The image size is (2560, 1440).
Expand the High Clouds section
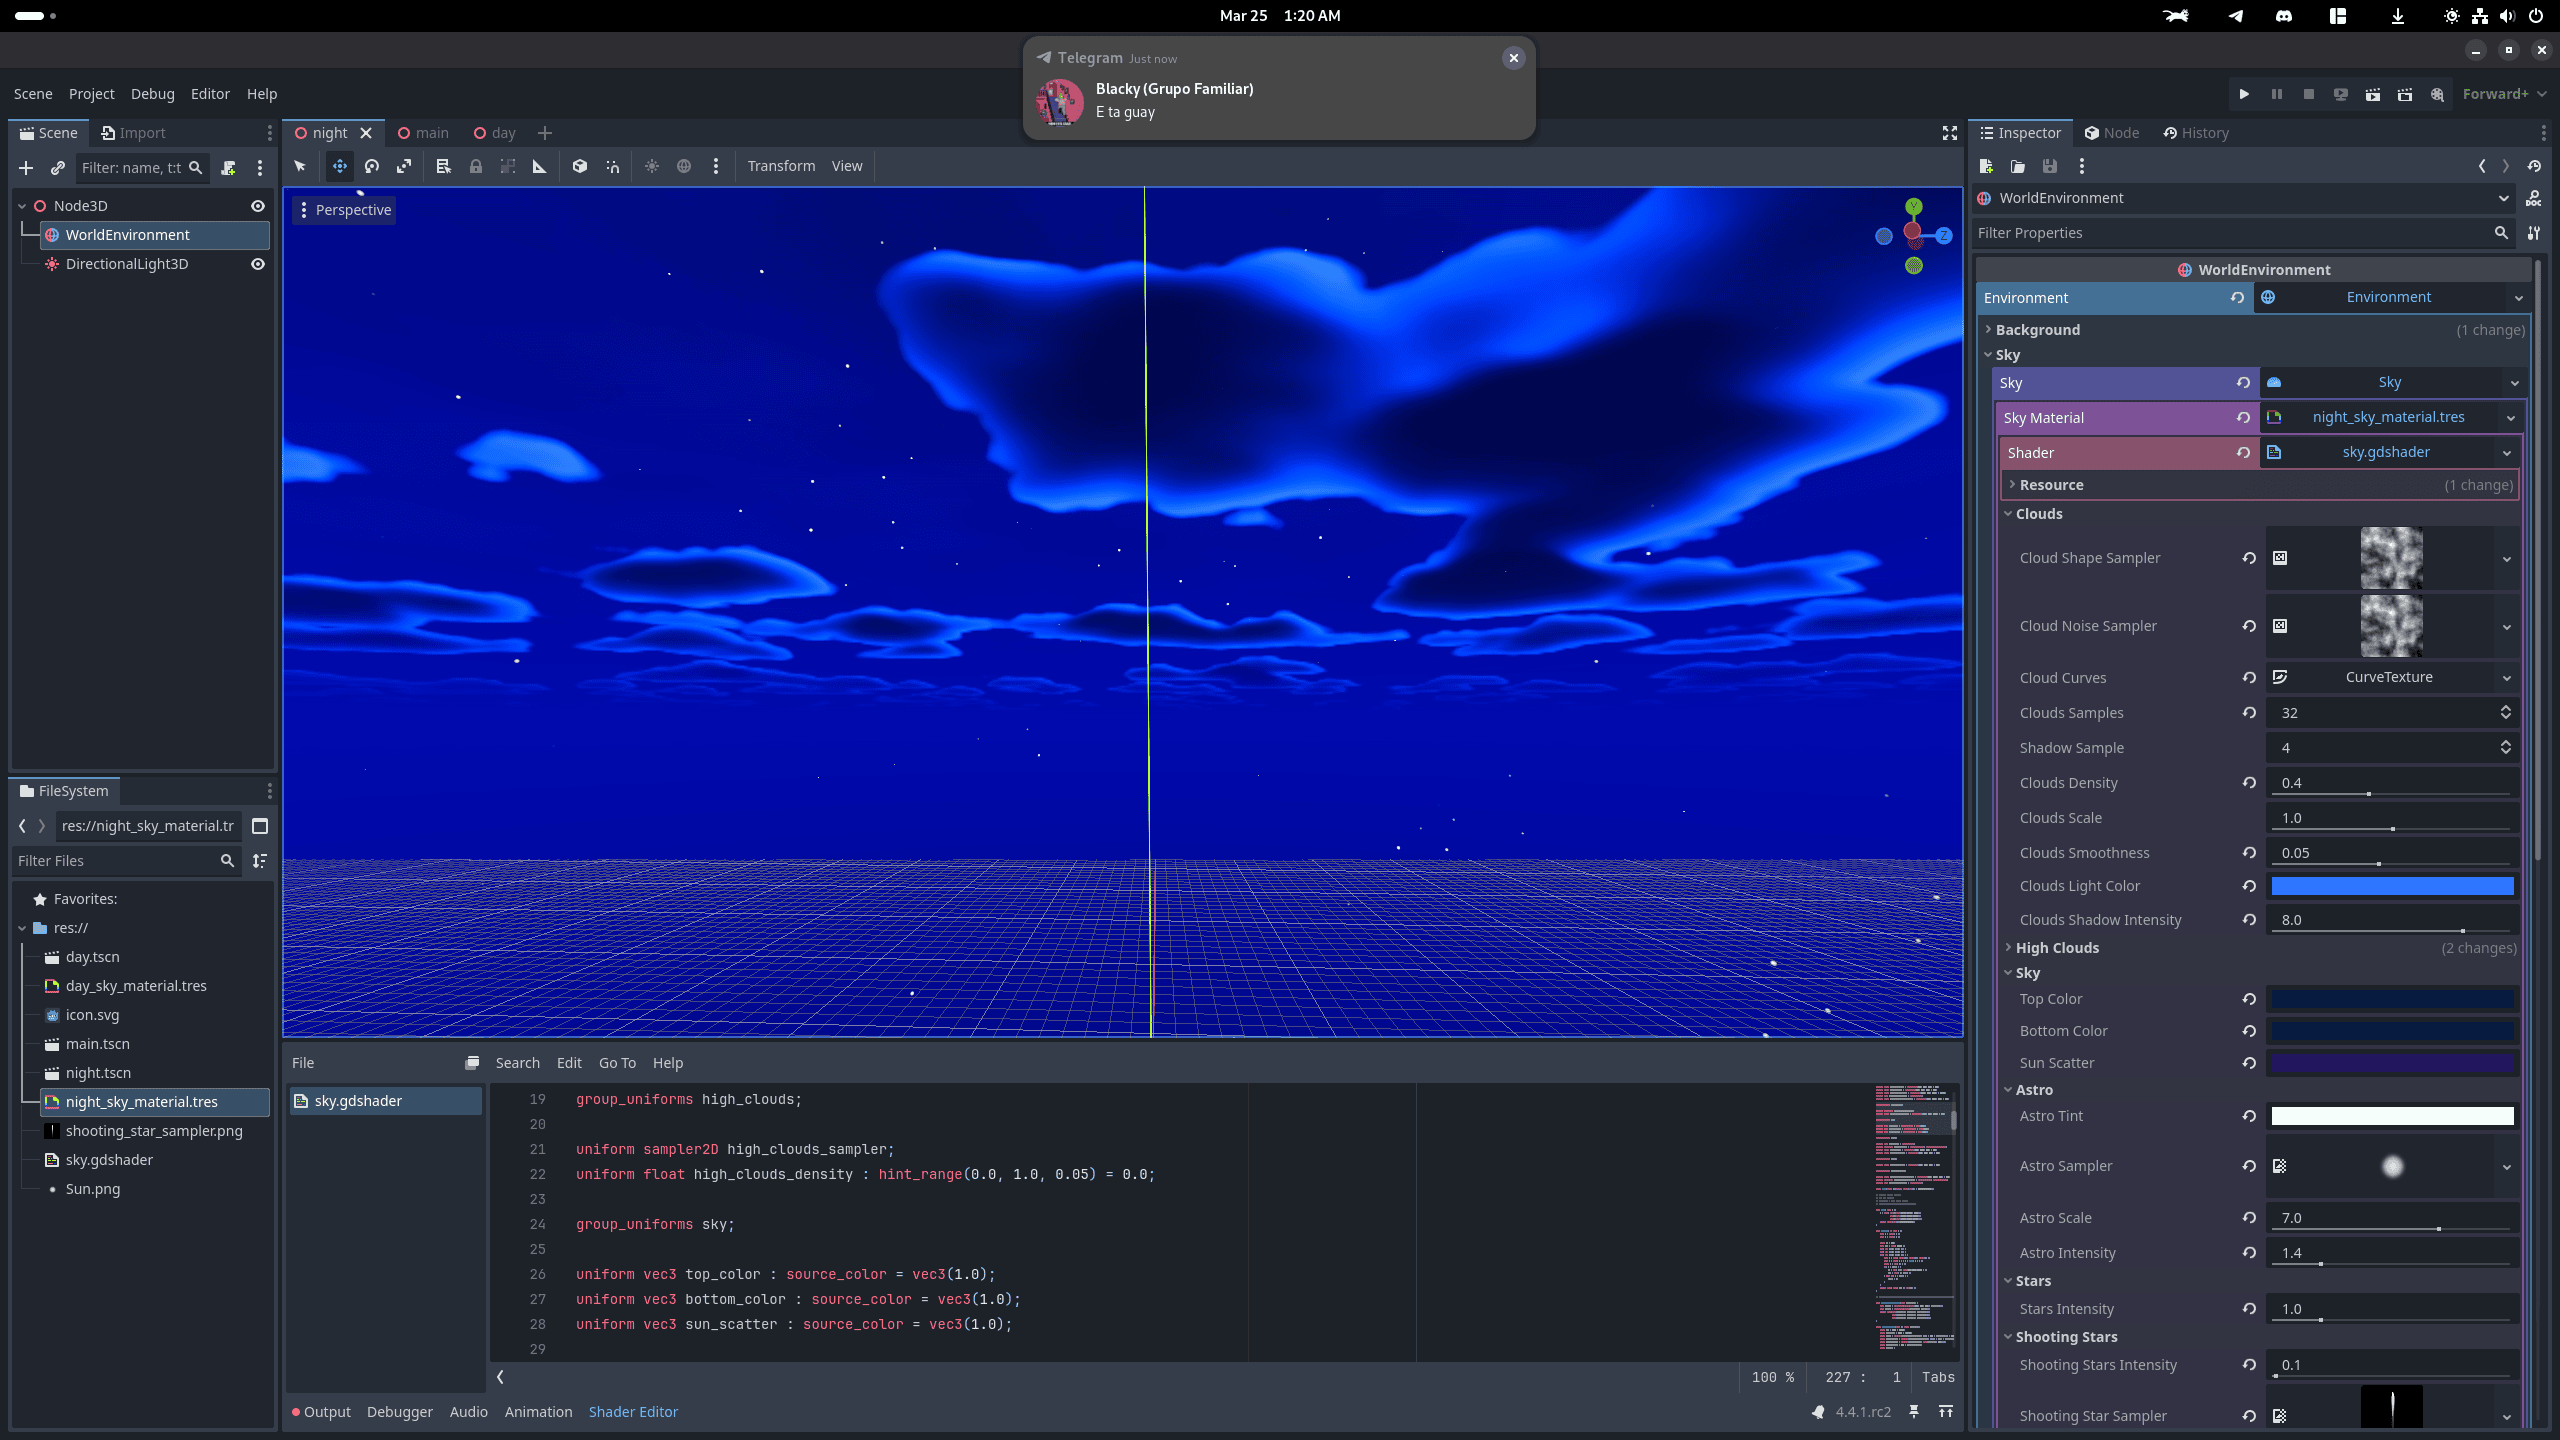pos(2057,948)
